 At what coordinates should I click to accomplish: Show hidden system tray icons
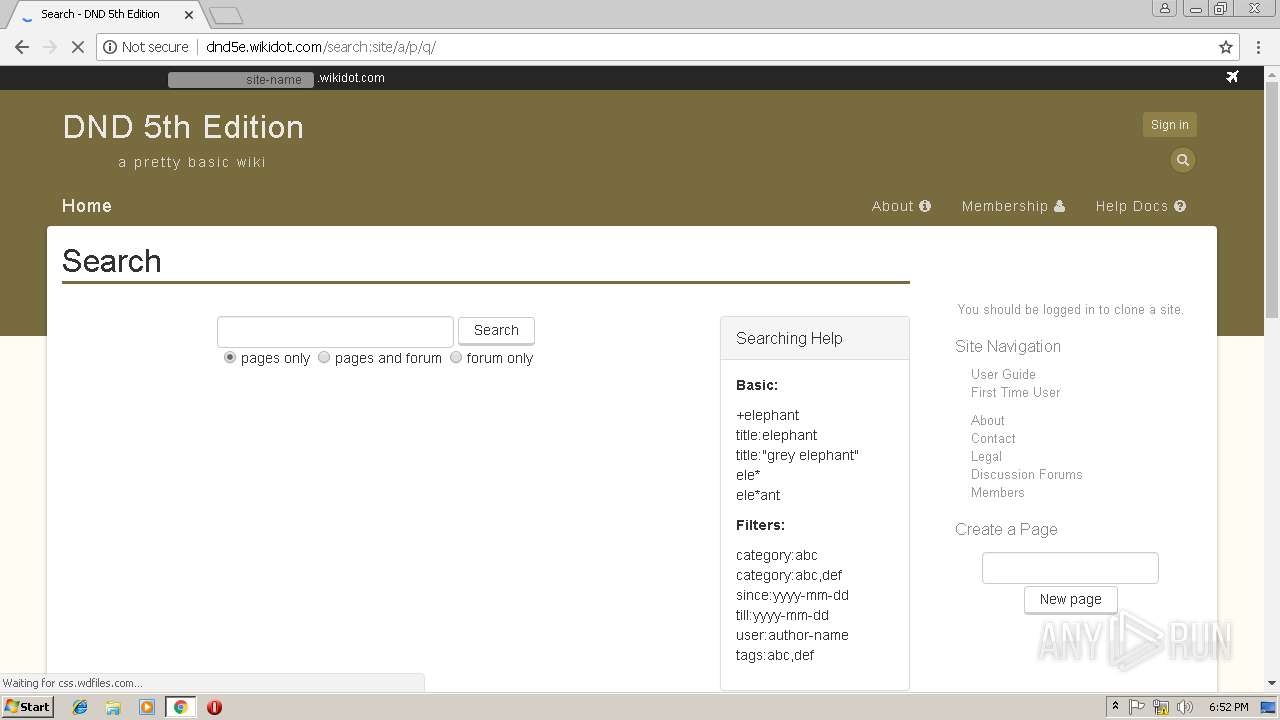coord(1115,707)
